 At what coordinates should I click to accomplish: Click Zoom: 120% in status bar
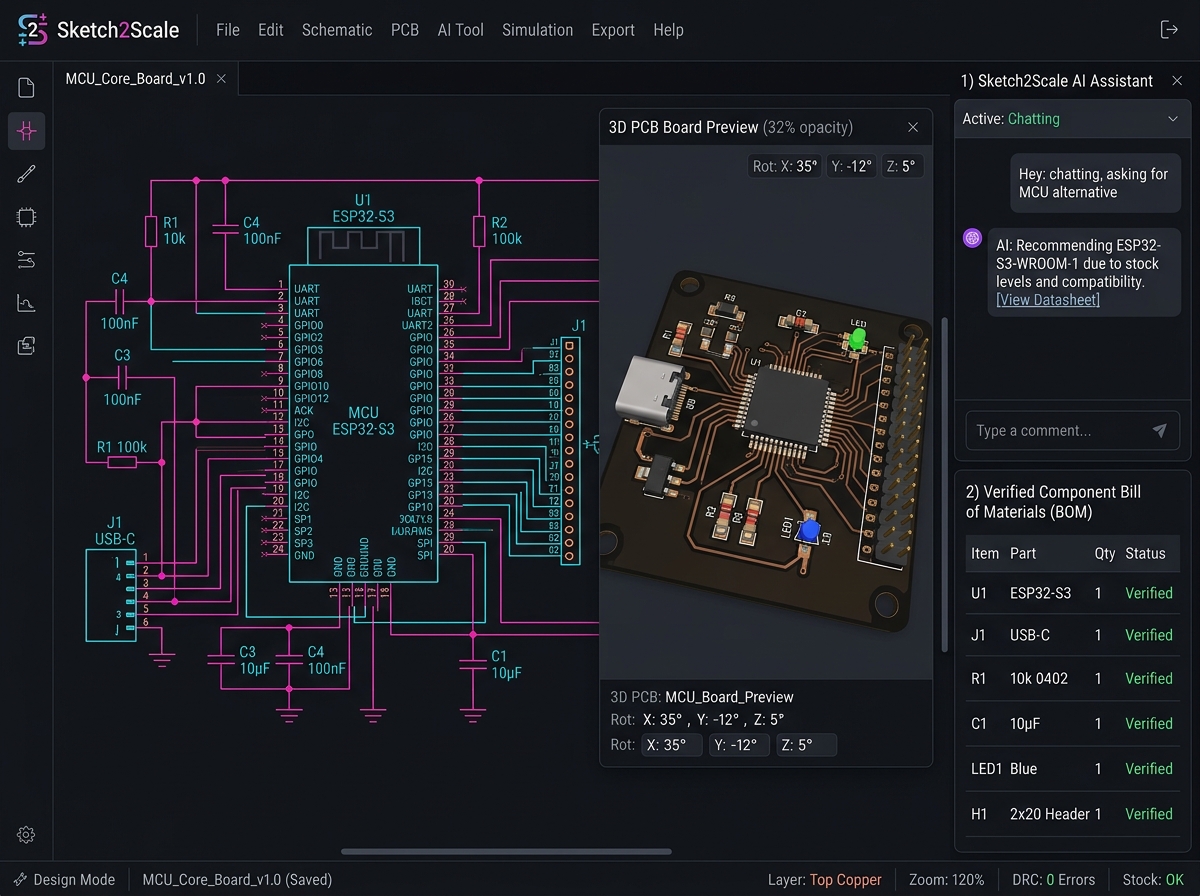click(x=947, y=880)
